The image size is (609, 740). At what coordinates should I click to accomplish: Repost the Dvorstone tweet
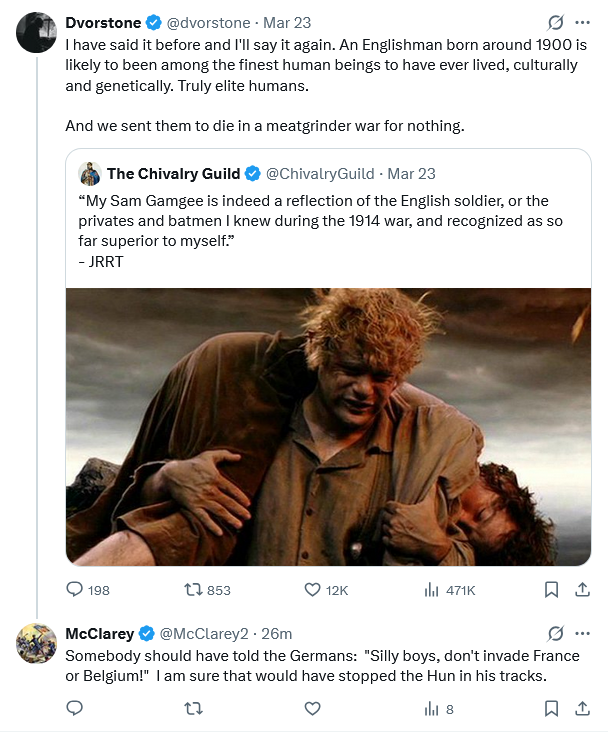point(194,590)
